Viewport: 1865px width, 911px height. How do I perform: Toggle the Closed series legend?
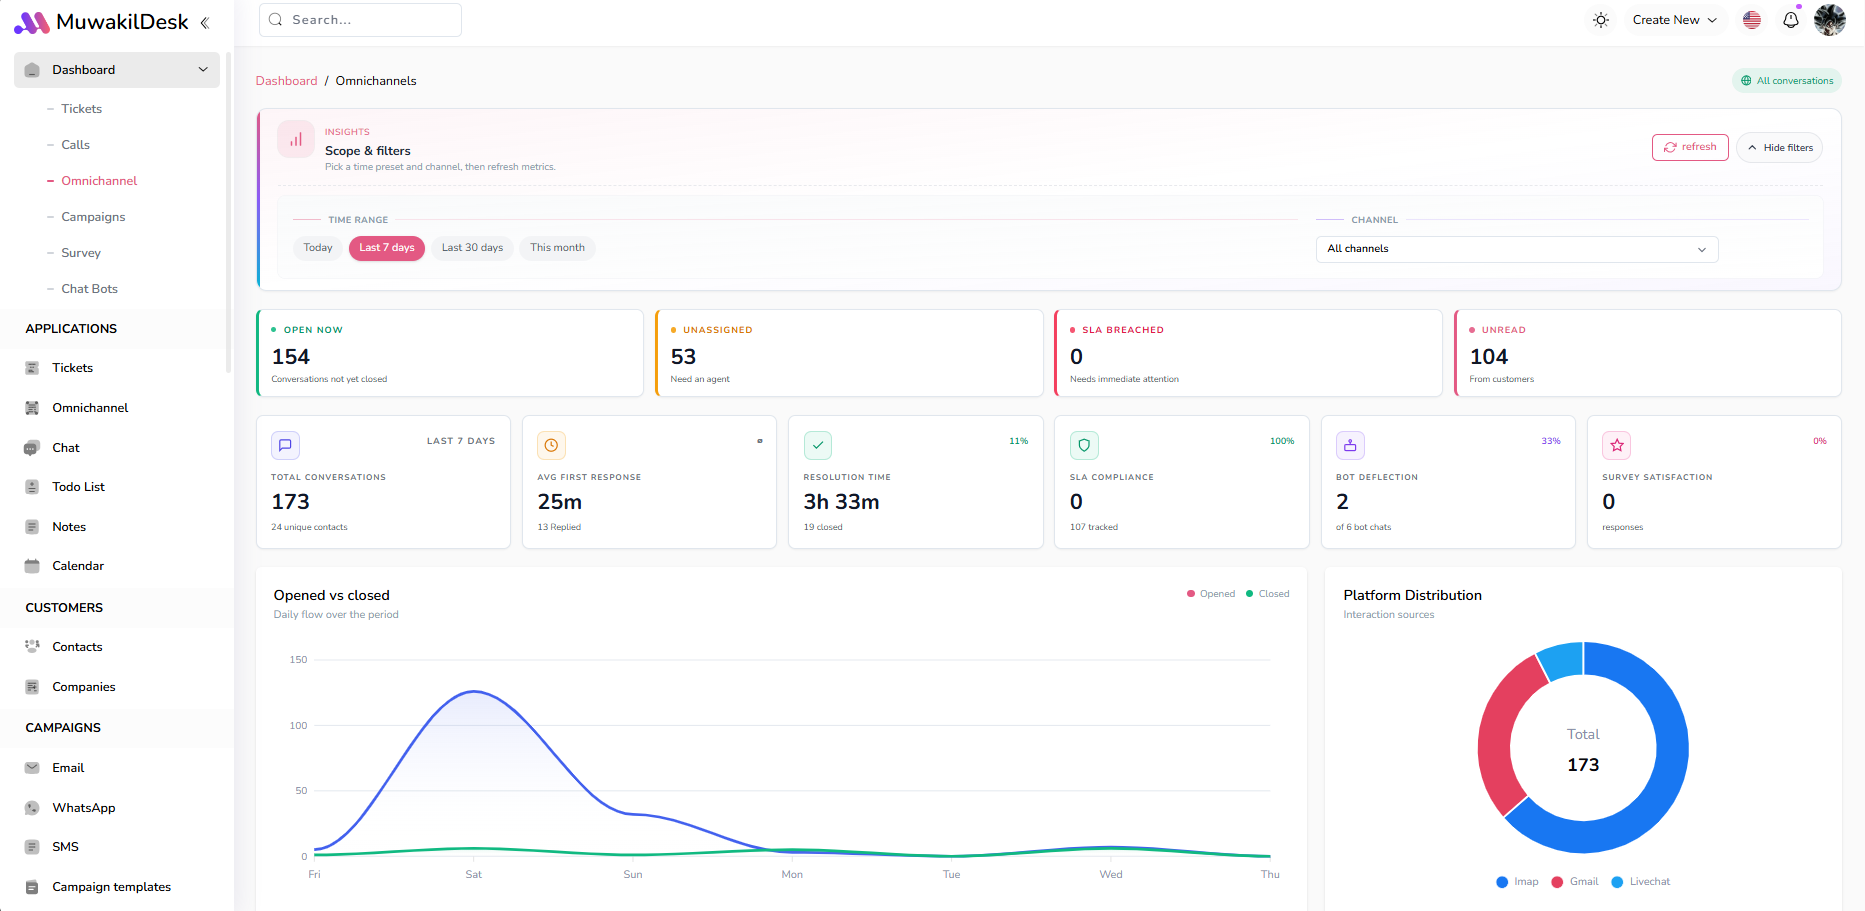[x=1268, y=594]
